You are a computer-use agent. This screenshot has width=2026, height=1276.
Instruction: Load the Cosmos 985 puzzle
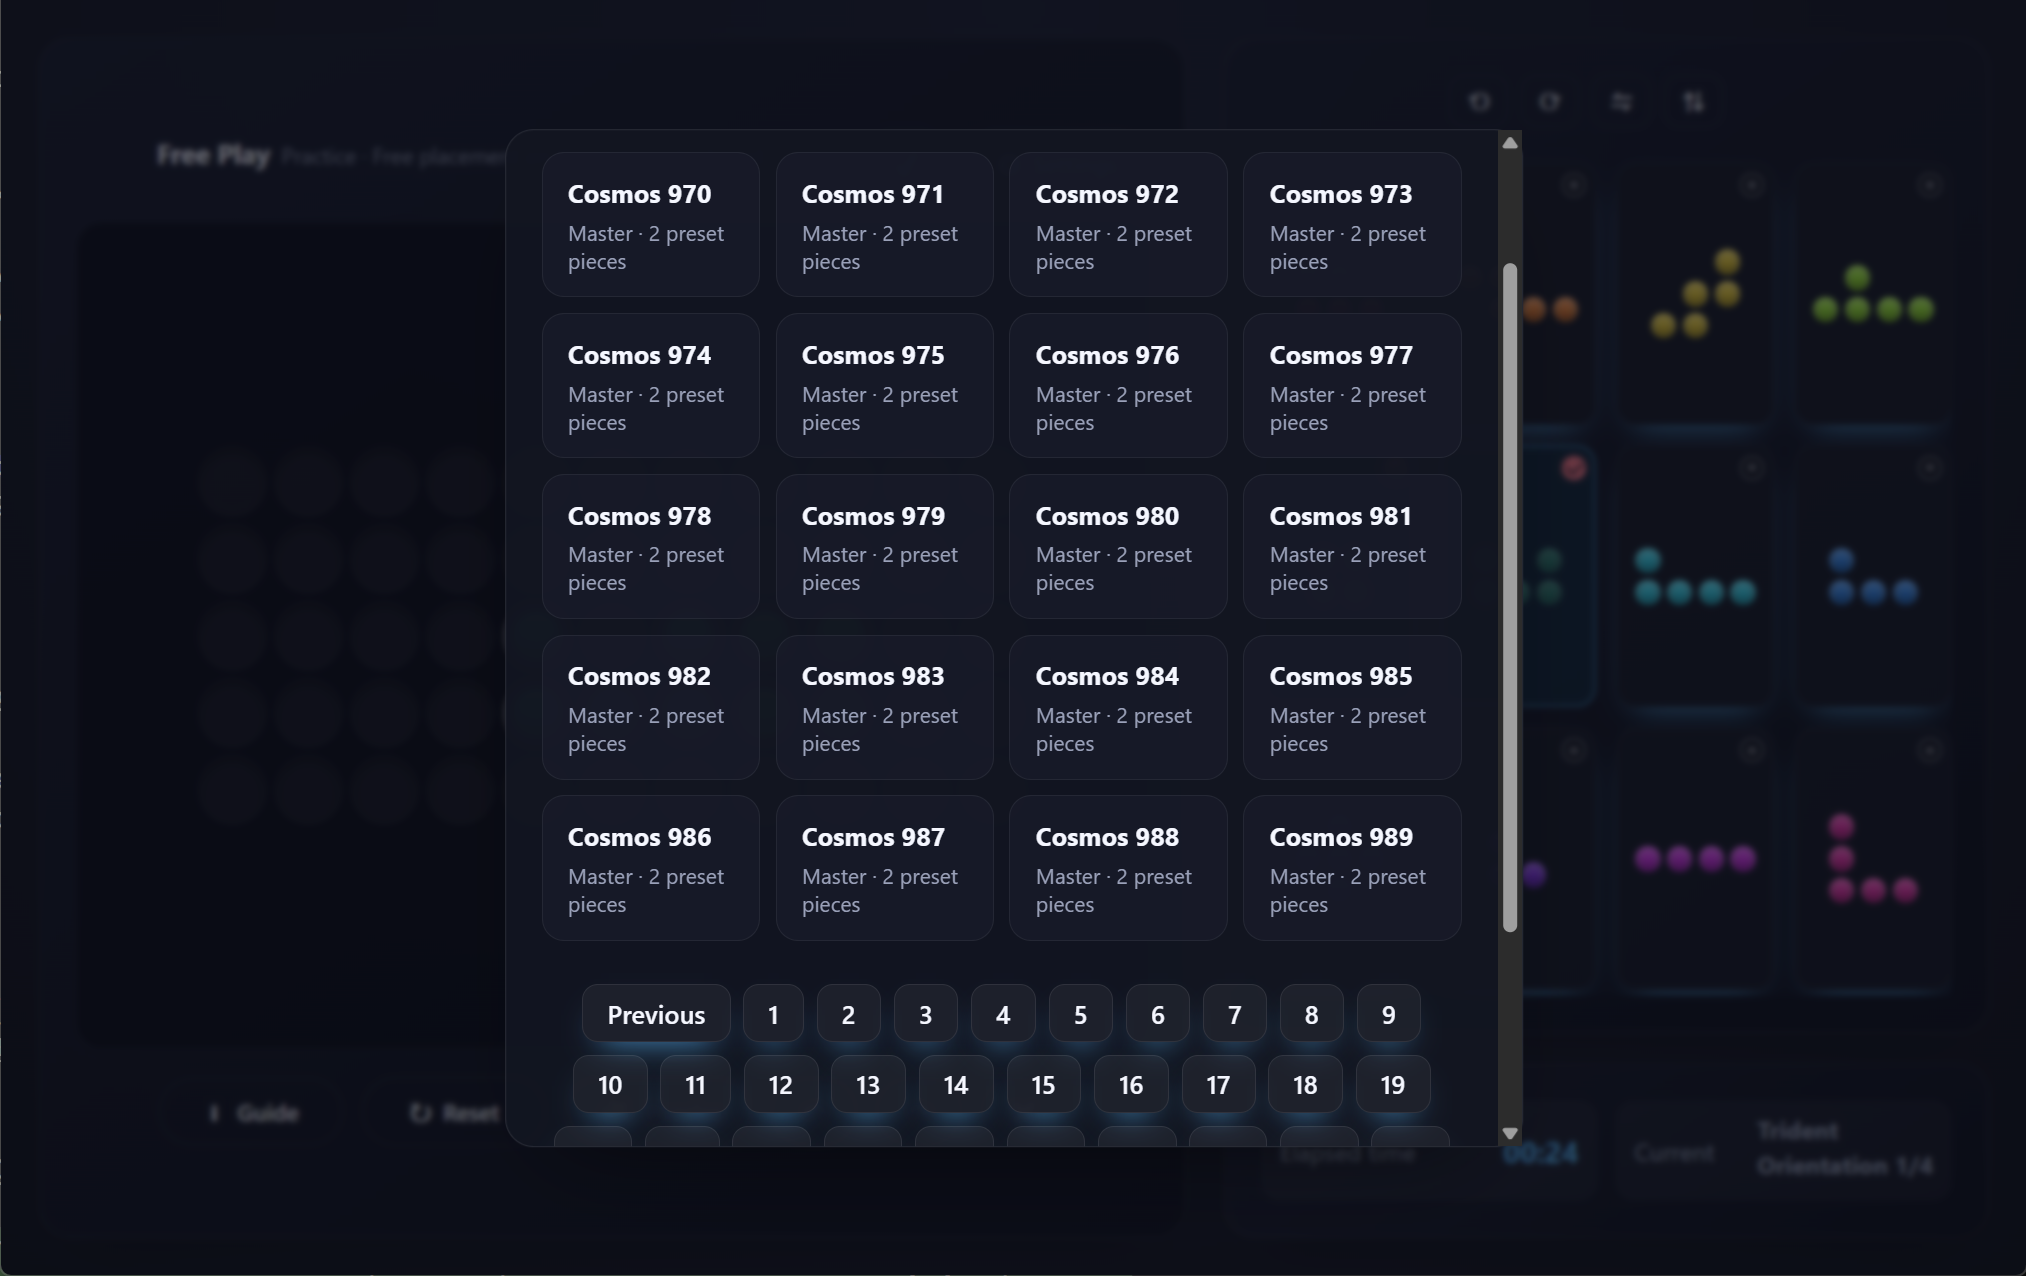click(x=1351, y=707)
